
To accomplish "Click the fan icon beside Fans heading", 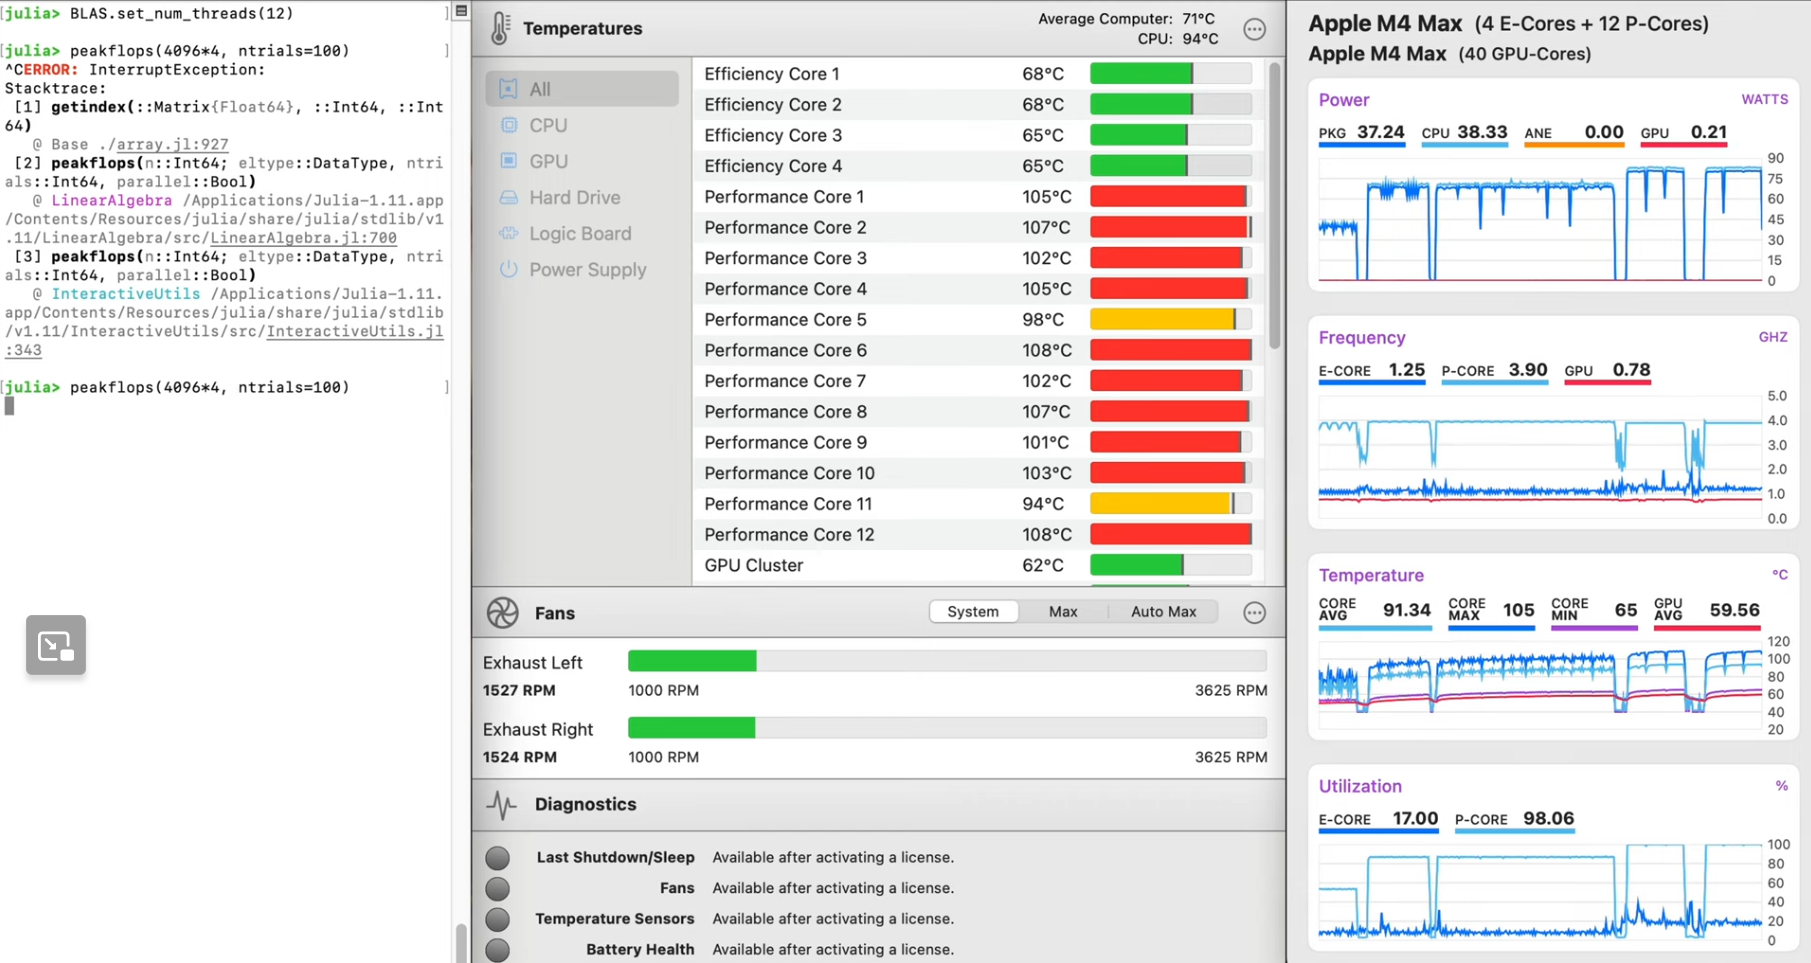I will coord(502,612).
